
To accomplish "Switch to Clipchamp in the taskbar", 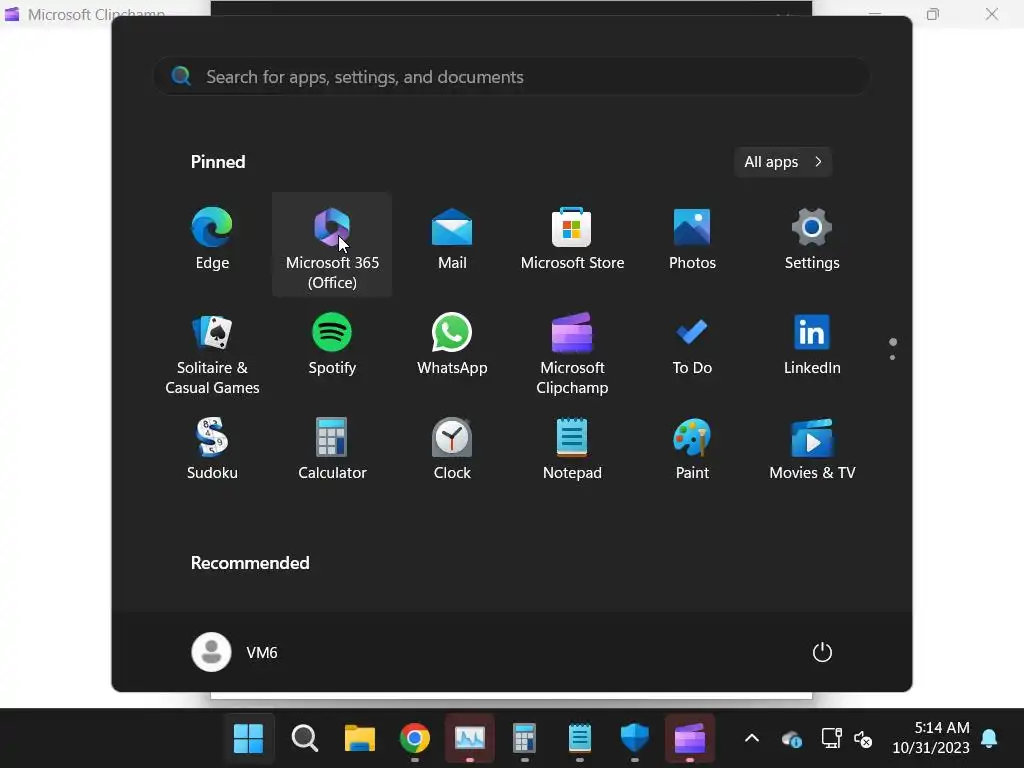I will tap(690, 739).
